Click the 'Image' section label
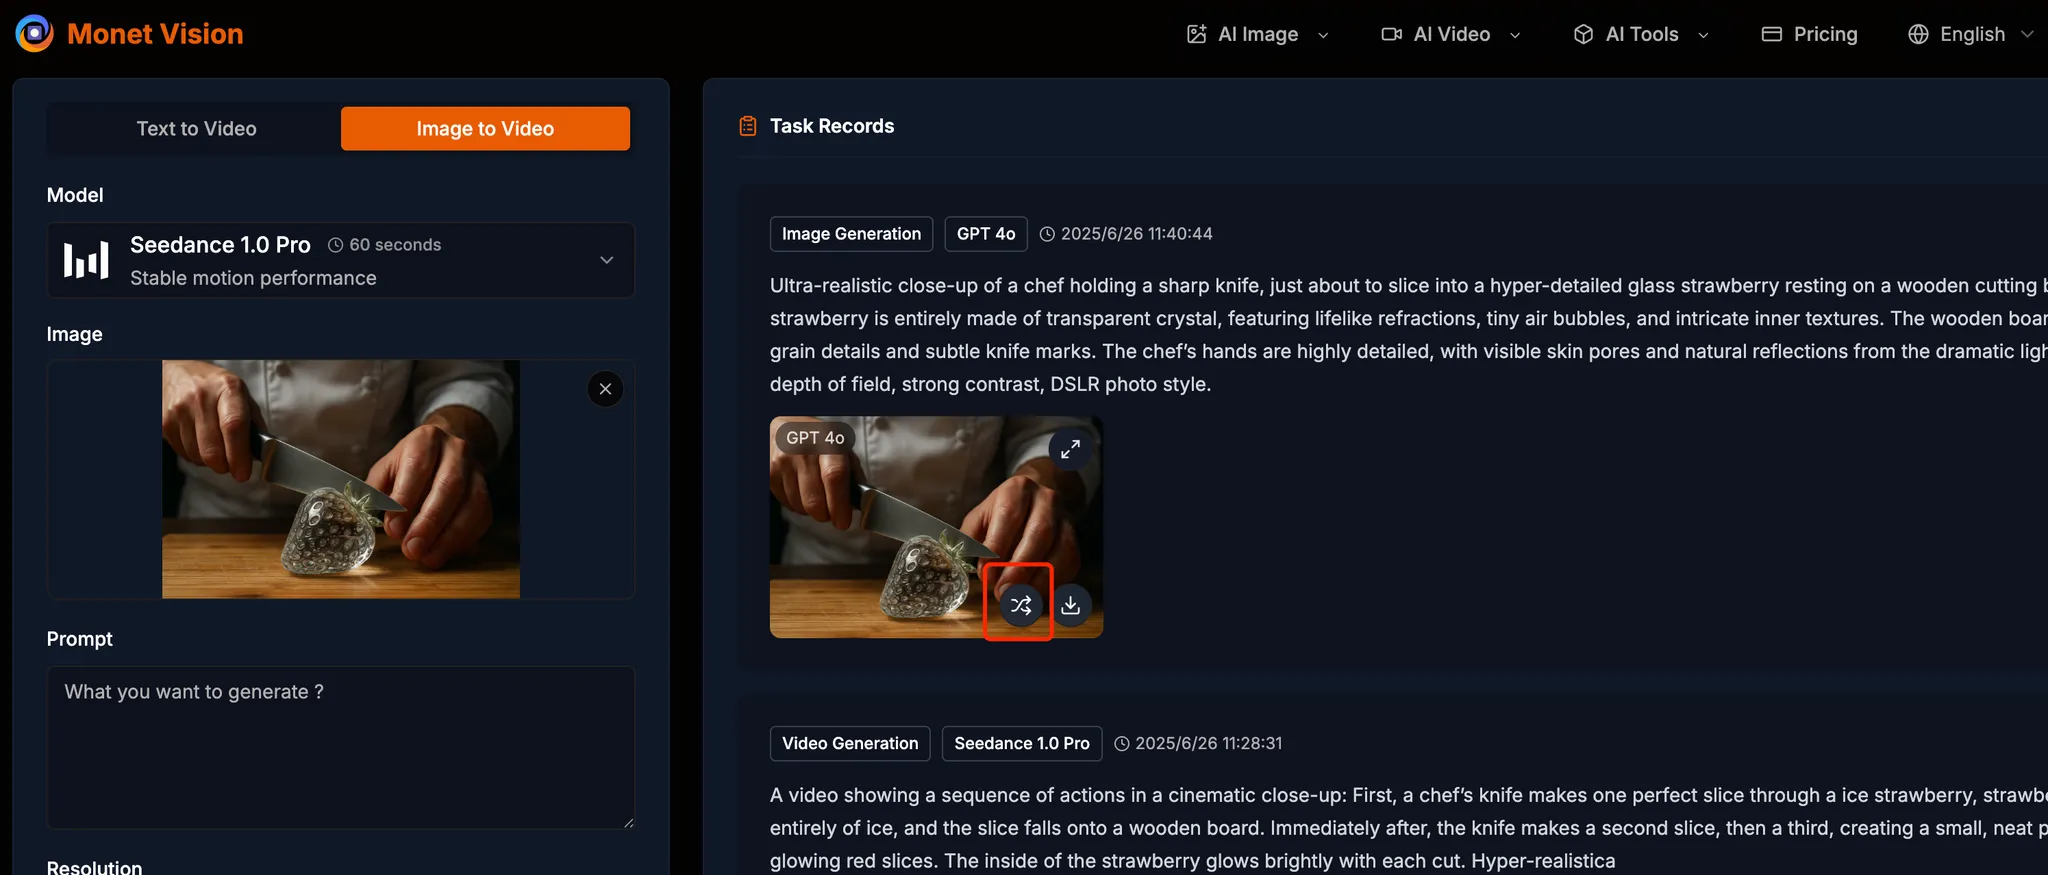 pyautogui.click(x=74, y=334)
